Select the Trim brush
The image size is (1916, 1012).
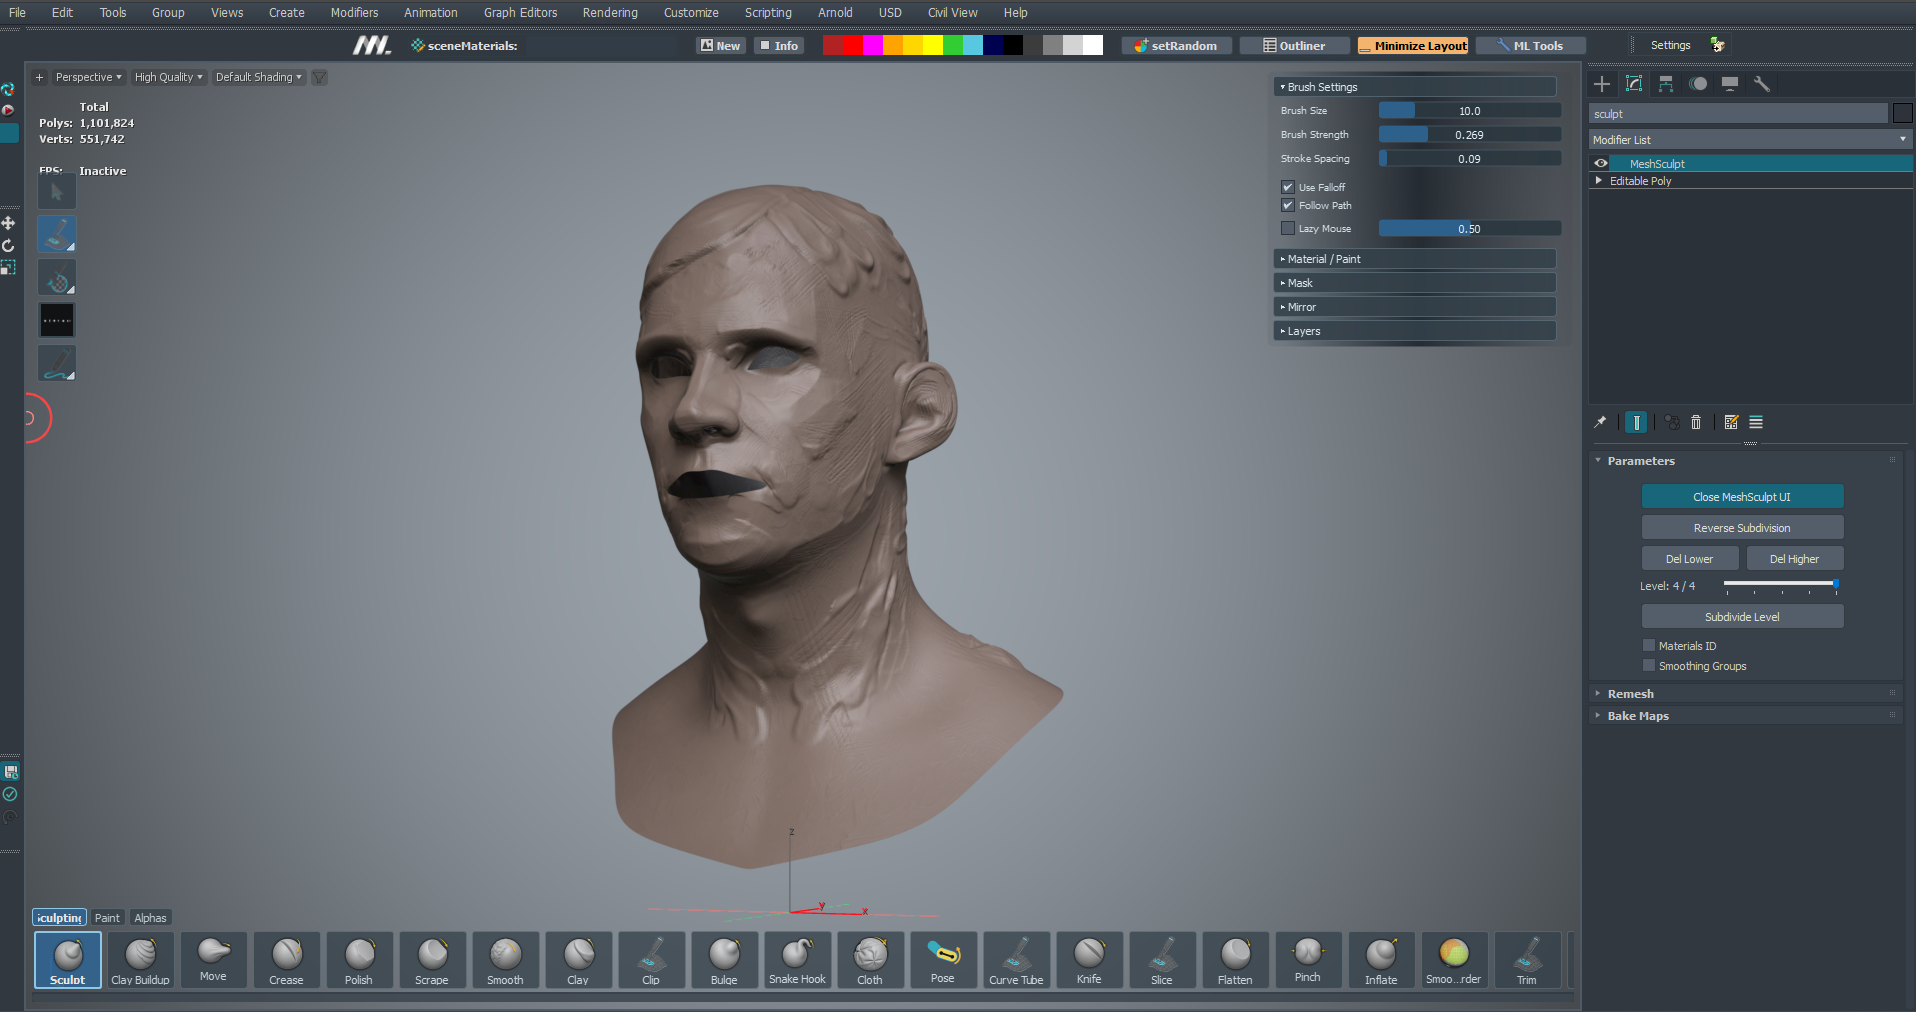pyautogui.click(x=1527, y=960)
